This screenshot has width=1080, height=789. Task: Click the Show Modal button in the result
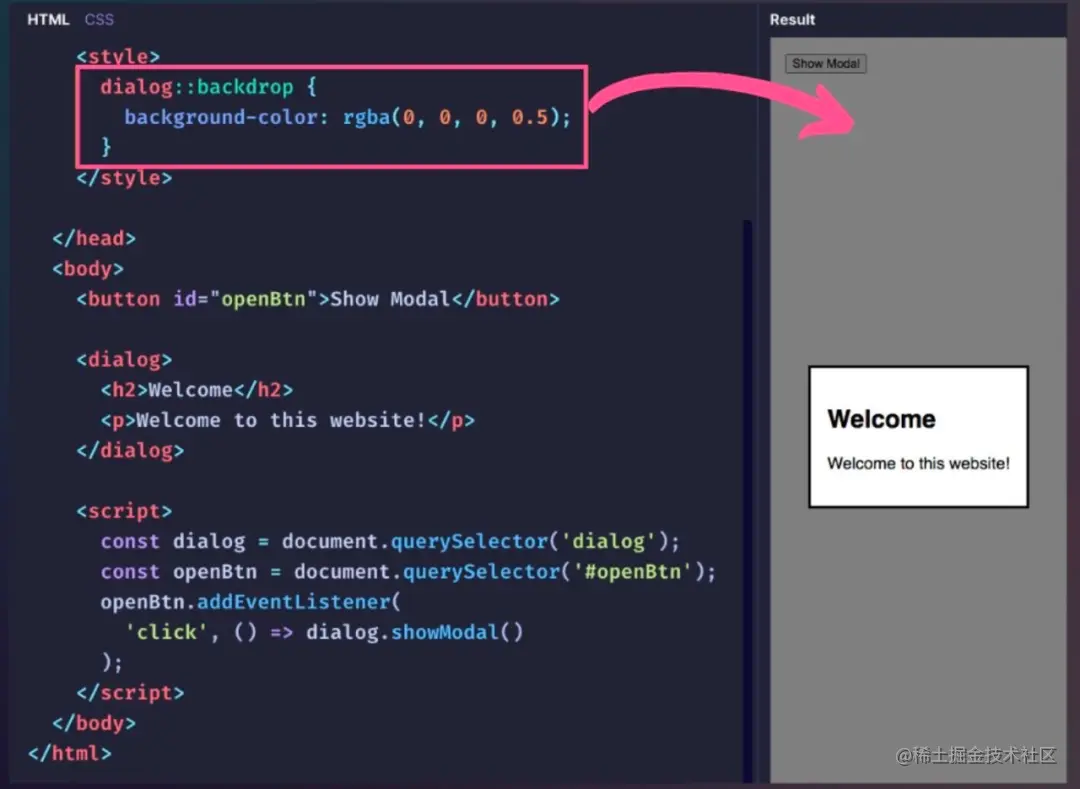(x=826, y=63)
